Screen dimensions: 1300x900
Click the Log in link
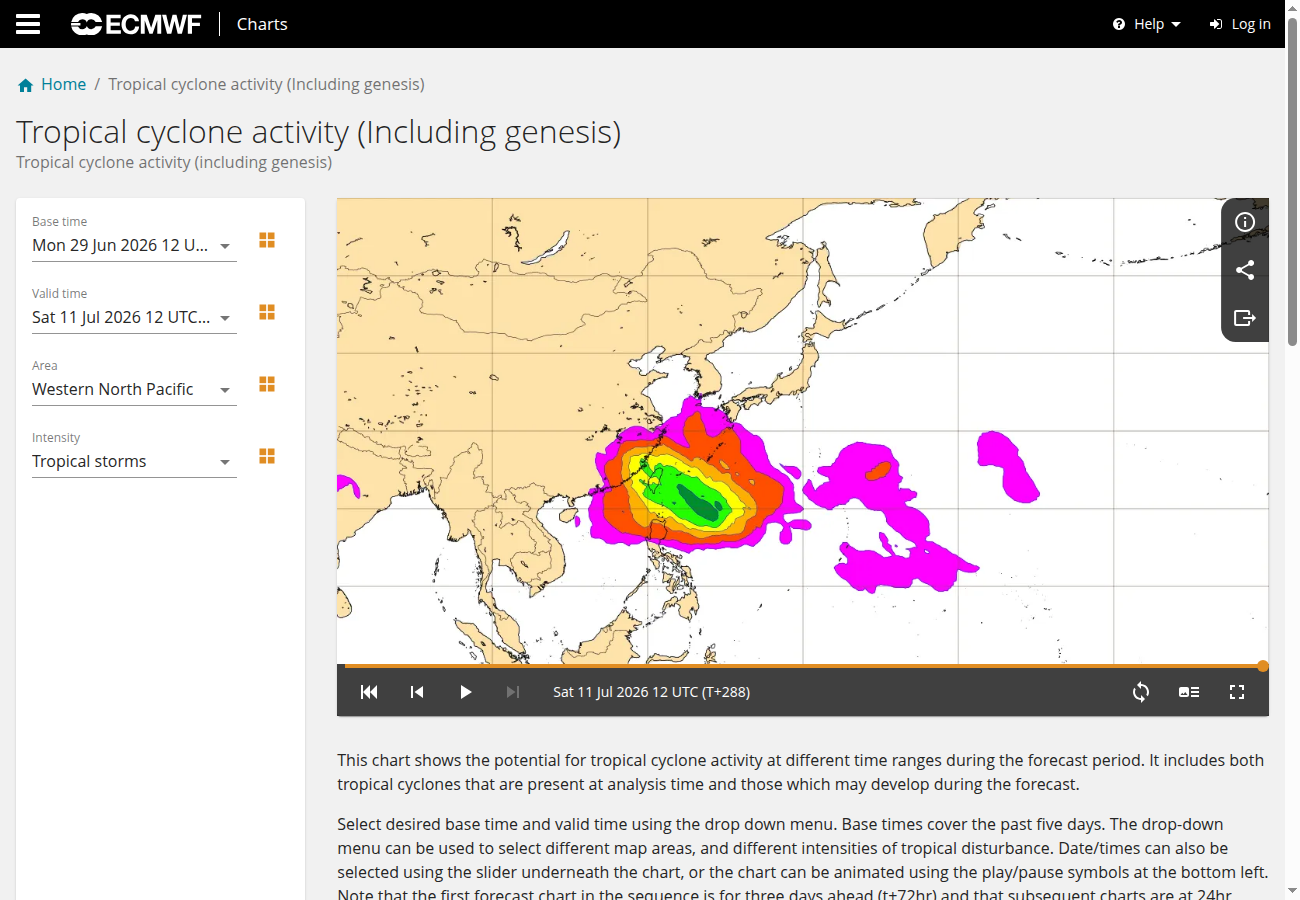tap(1240, 24)
